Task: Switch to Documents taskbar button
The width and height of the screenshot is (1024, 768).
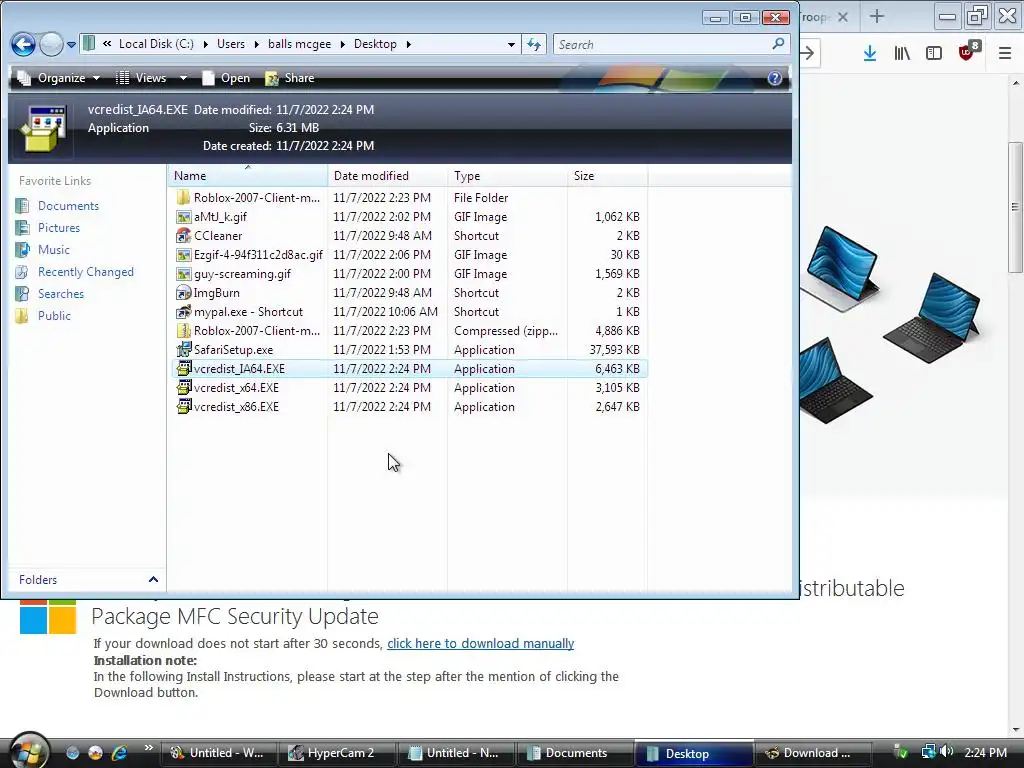Action: (x=575, y=753)
